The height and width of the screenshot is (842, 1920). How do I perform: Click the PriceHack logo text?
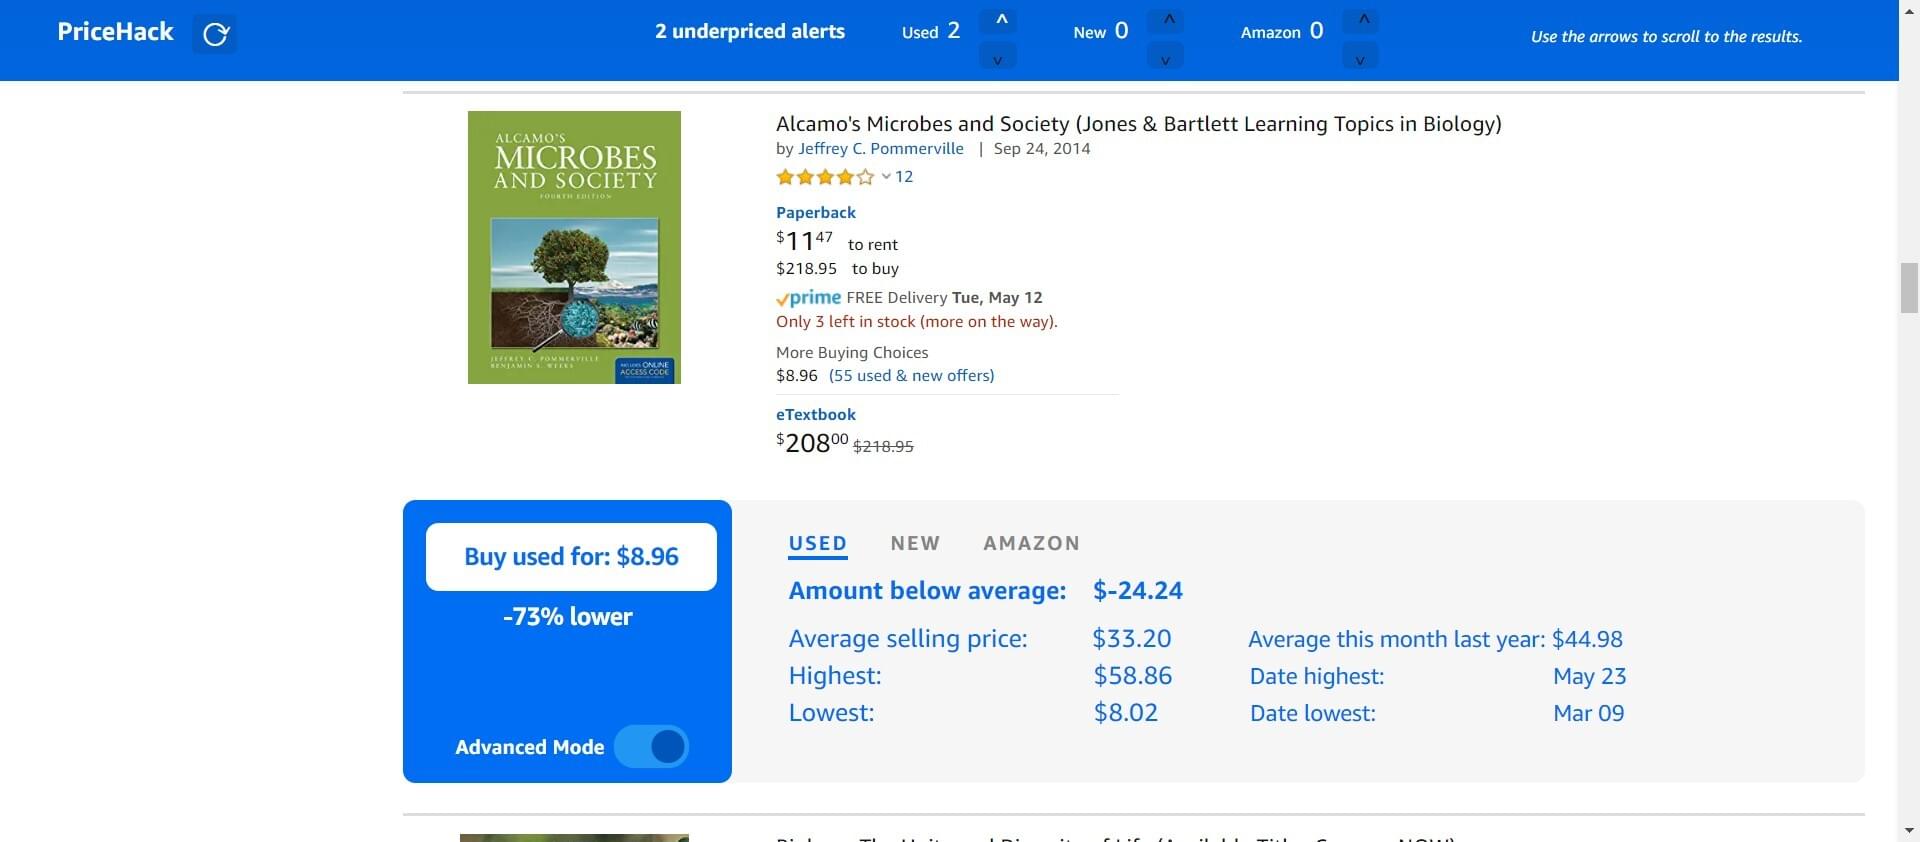(115, 32)
